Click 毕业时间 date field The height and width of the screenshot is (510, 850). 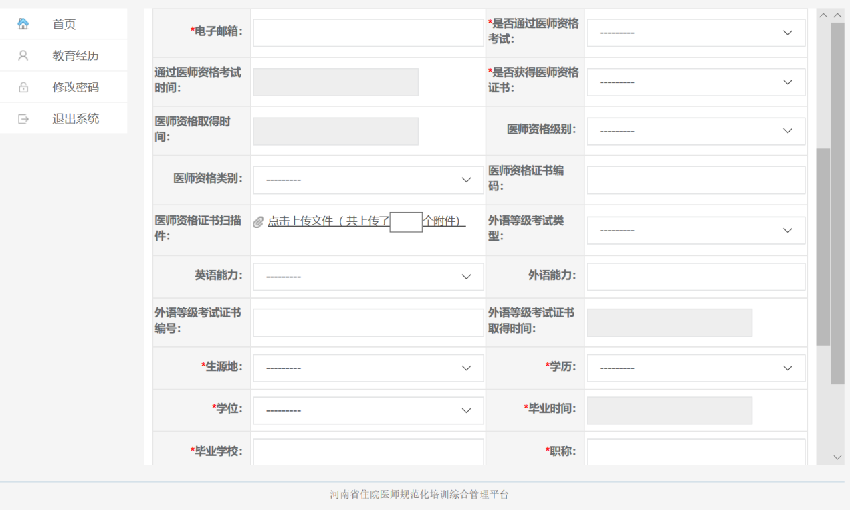[x=669, y=410]
